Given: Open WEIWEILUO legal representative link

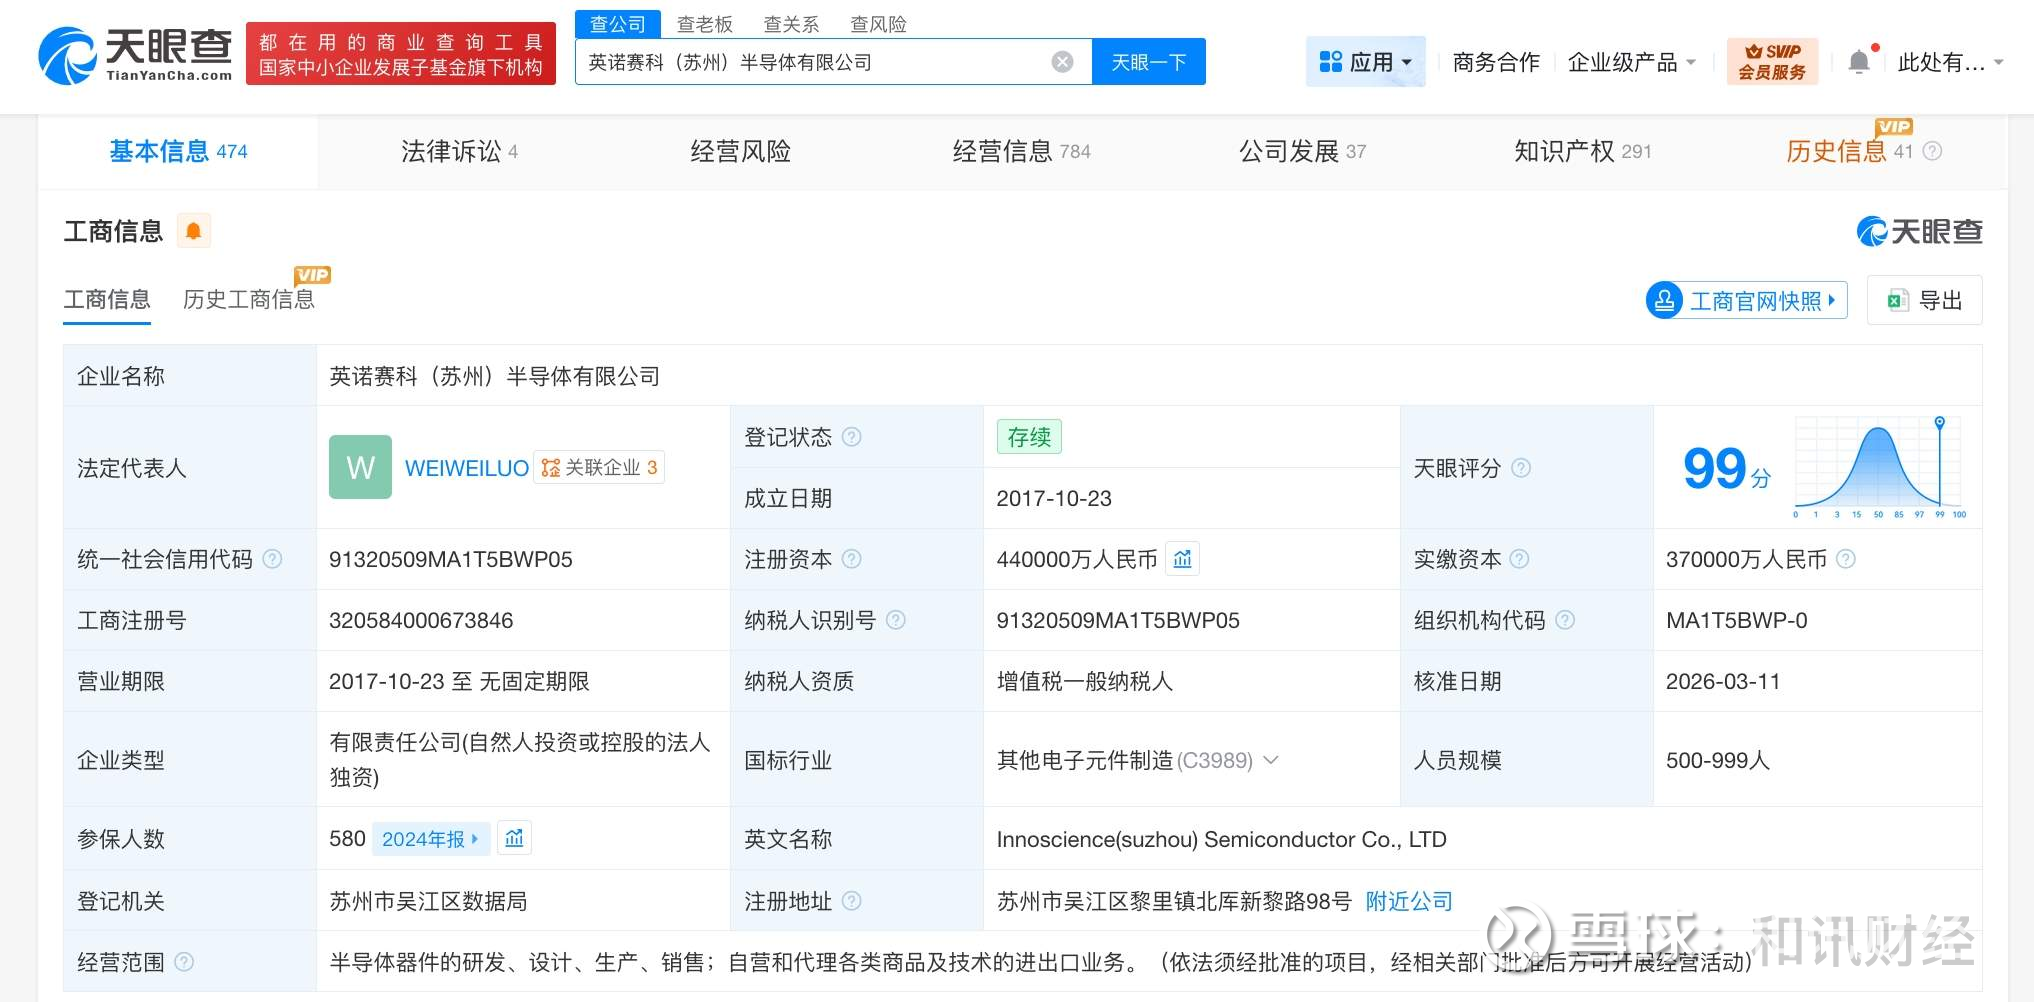Looking at the screenshot, I should (x=466, y=468).
